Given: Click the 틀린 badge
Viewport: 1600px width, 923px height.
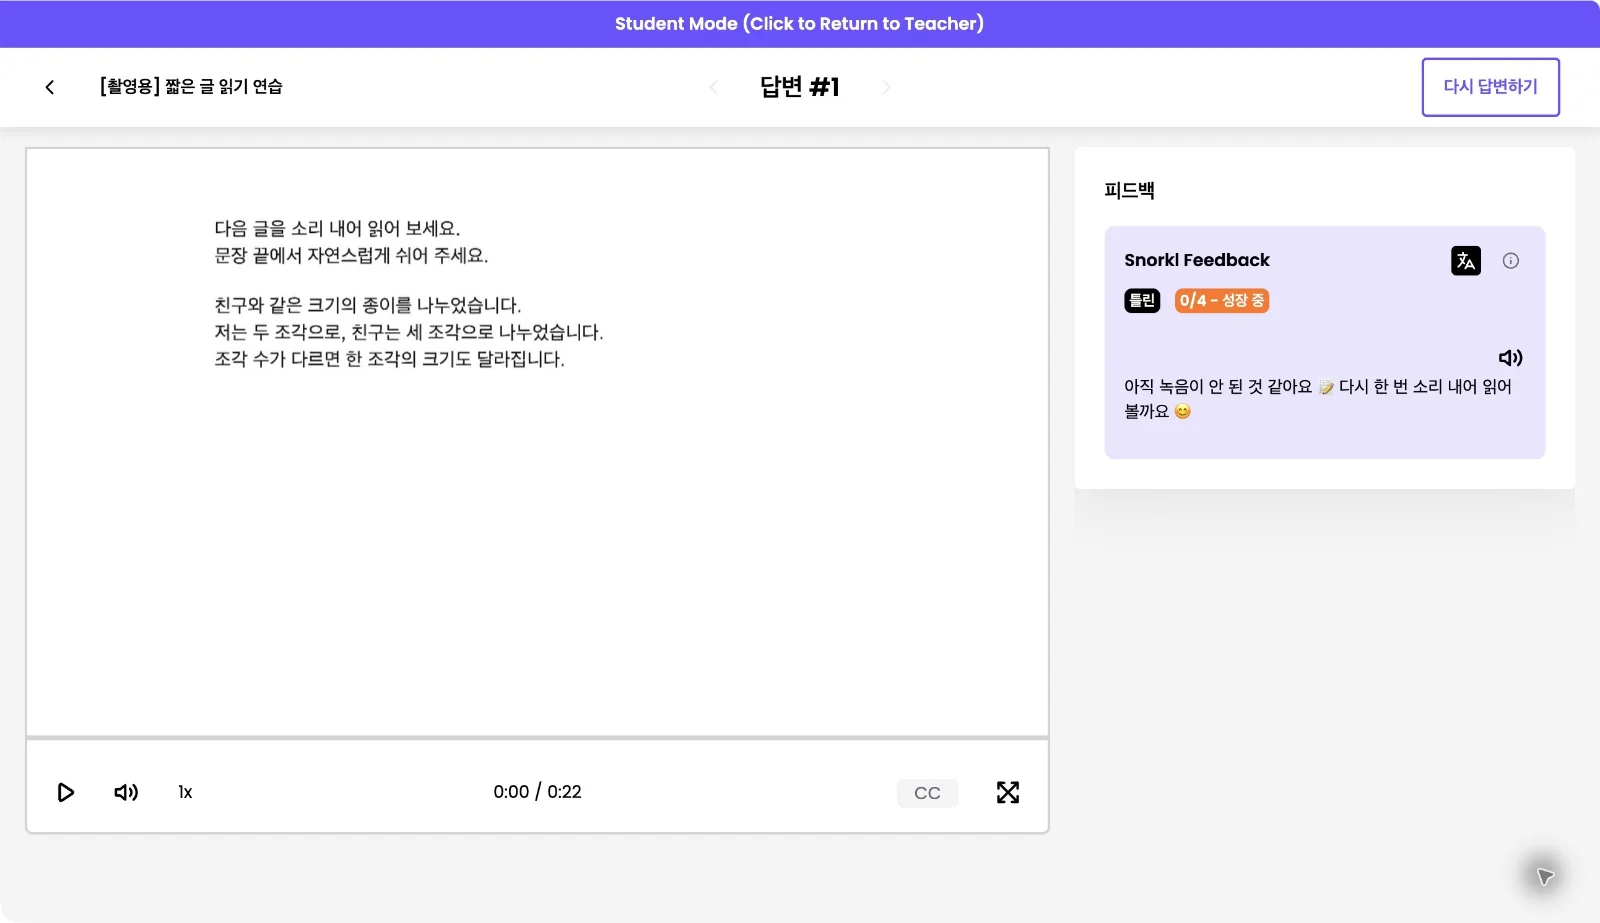Looking at the screenshot, I should click(1142, 300).
